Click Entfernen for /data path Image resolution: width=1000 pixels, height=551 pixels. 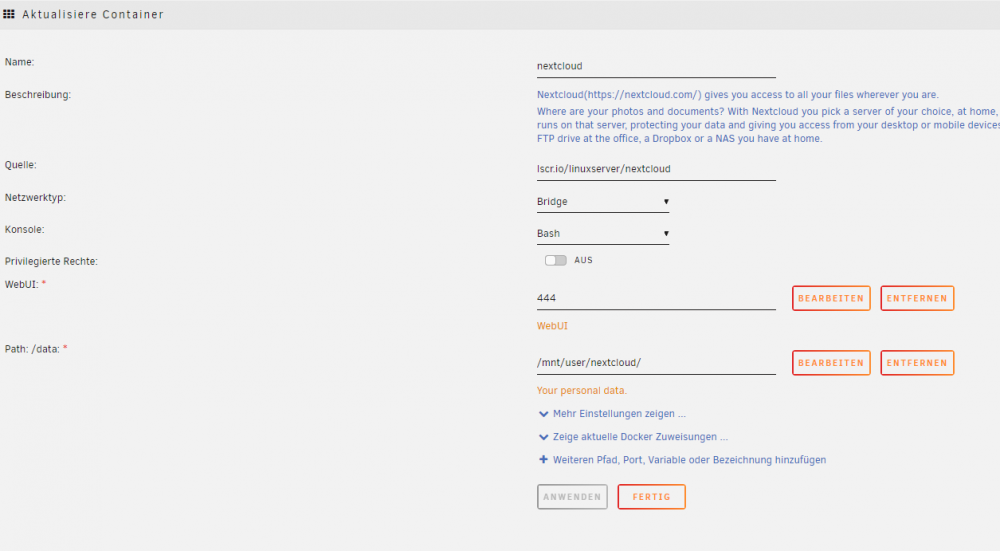pos(917,362)
